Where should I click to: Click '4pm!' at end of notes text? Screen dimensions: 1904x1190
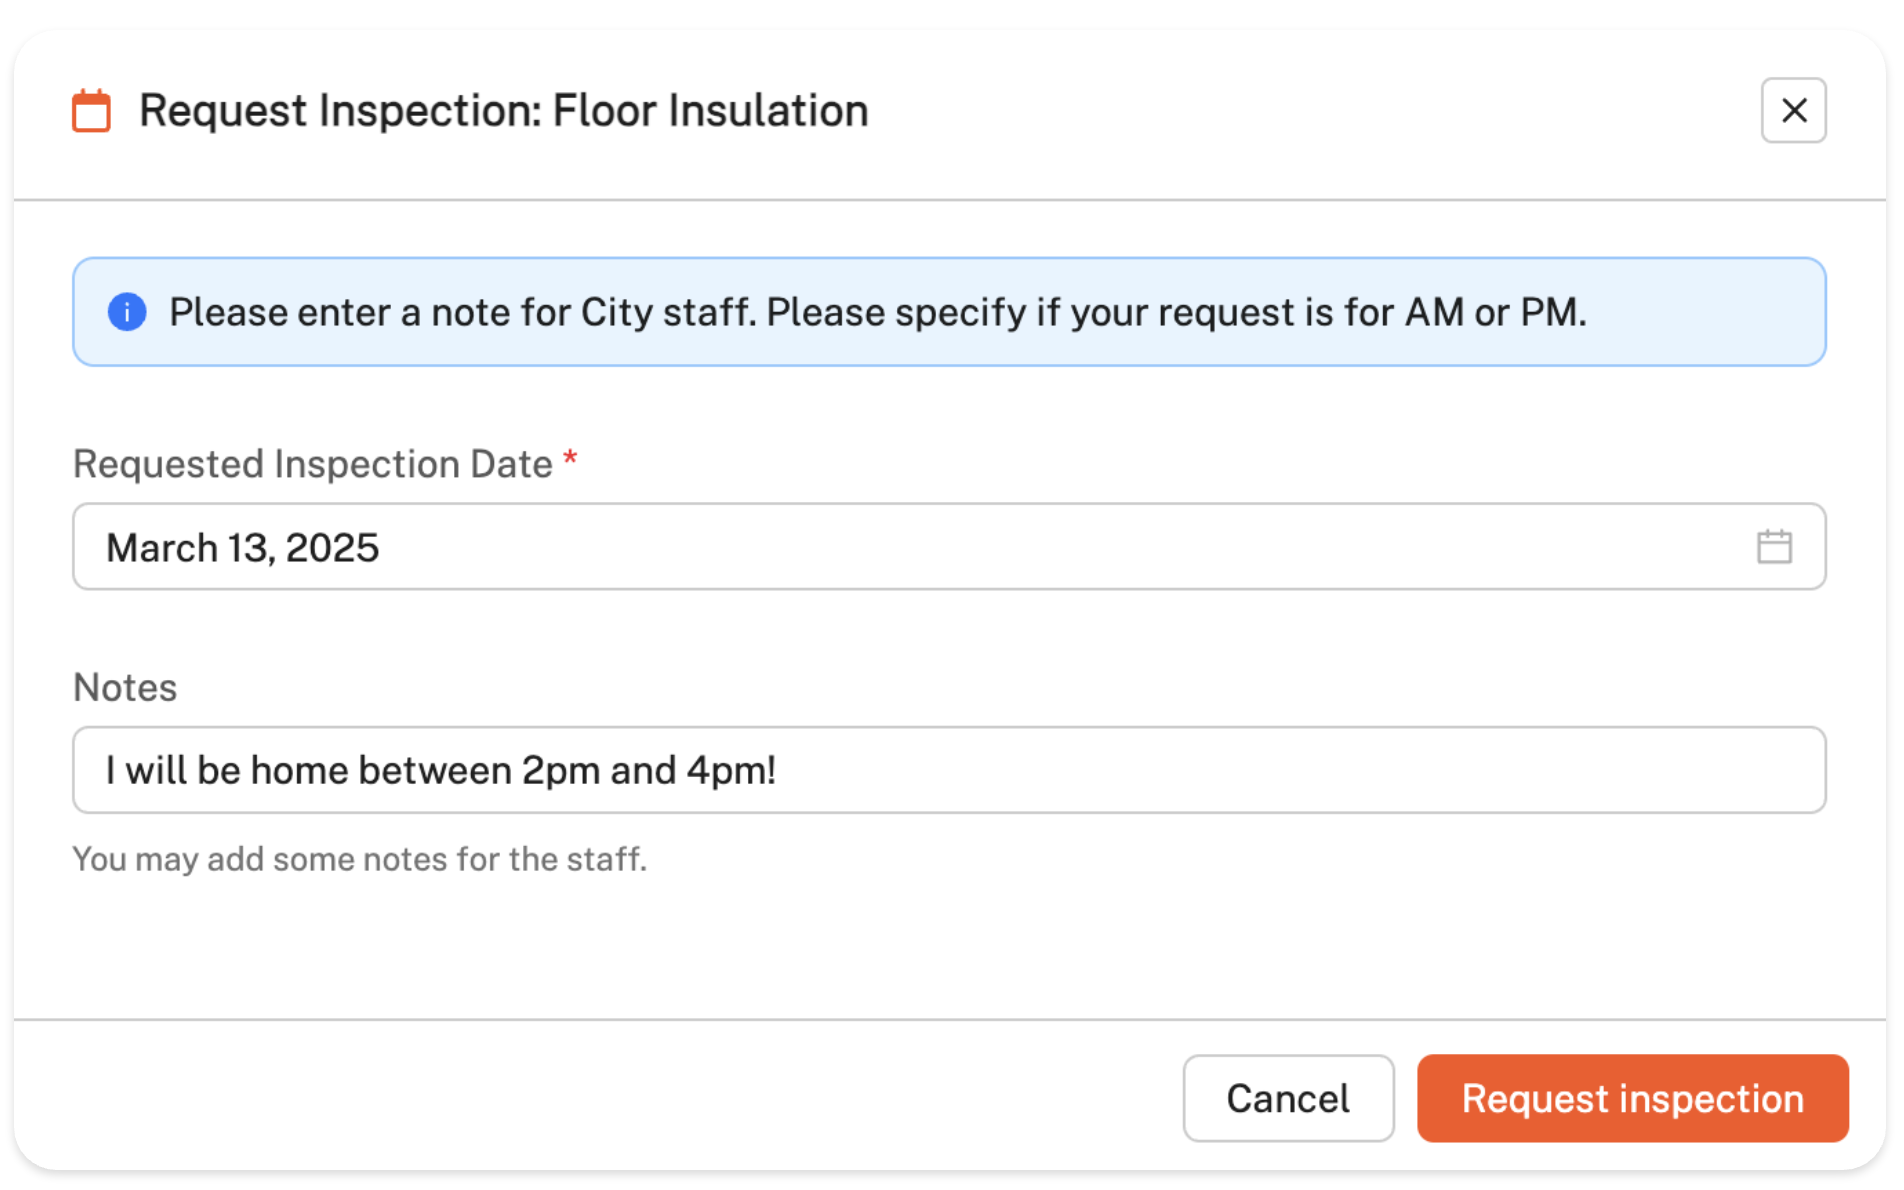(x=731, y=771)
